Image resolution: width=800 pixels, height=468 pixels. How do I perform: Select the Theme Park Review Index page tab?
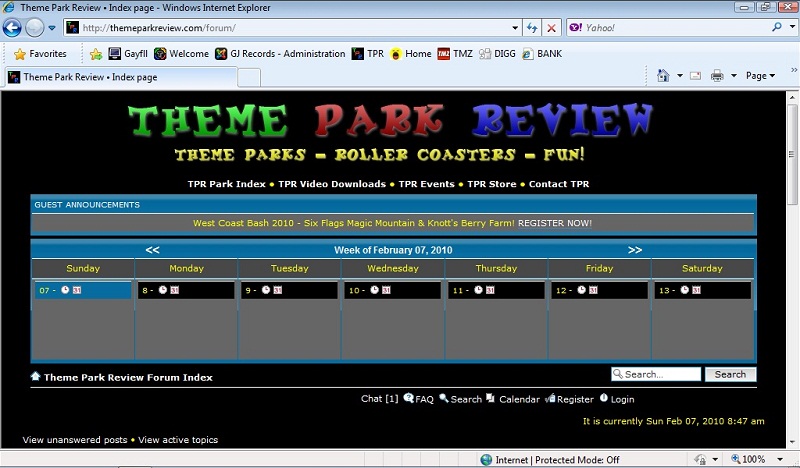pos(121,78)
